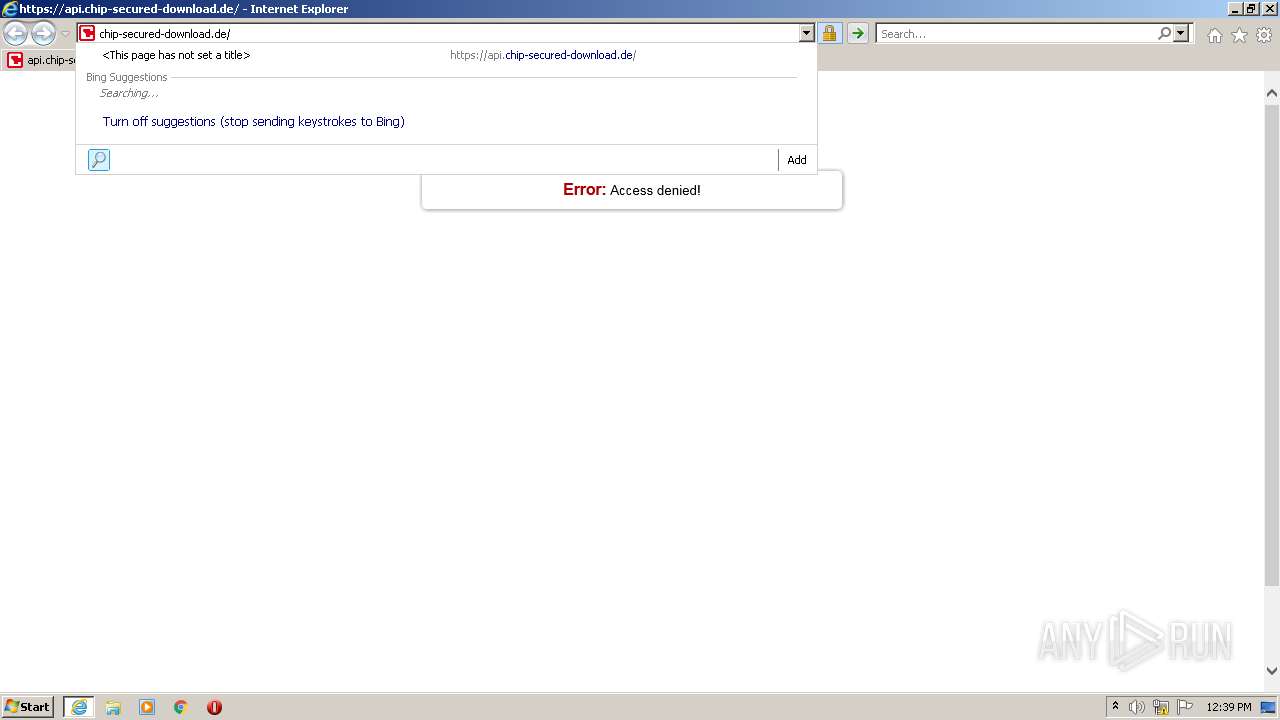Click the page scrollbar down arrow
Viewport: 1280px width, 720px height.
tap(1272, 671)
